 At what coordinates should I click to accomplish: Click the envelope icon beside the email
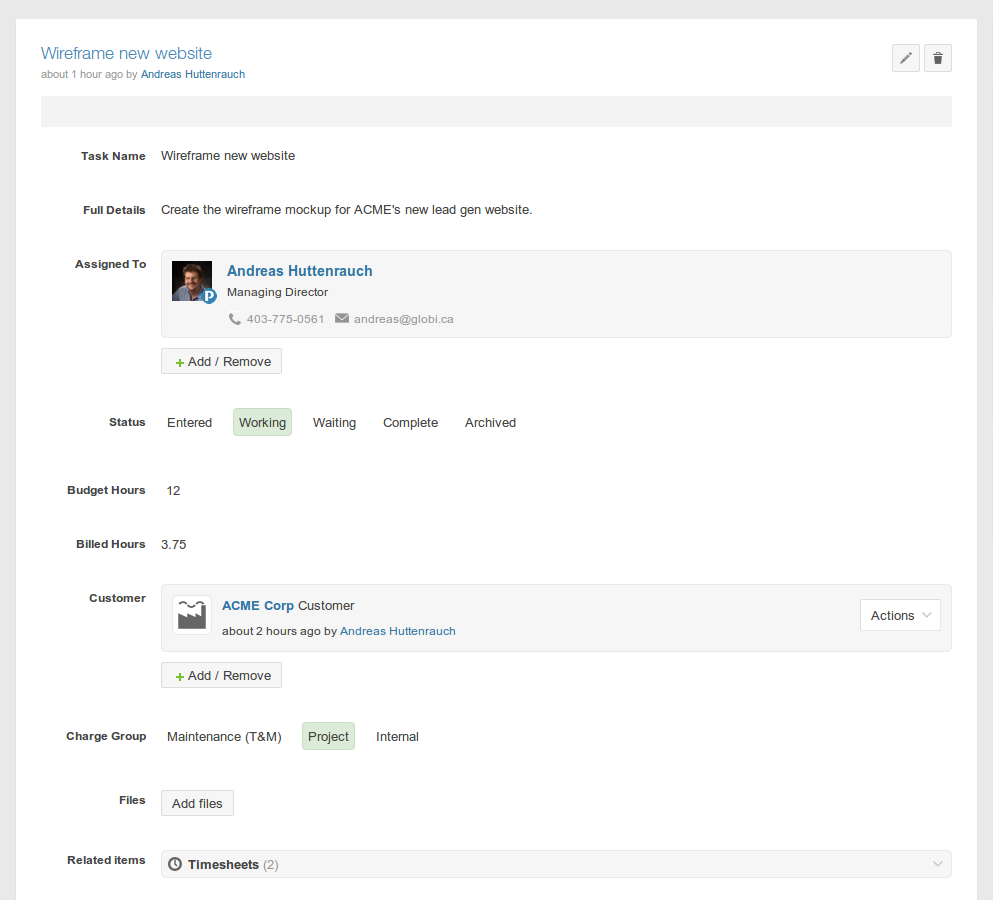[342, 319]
